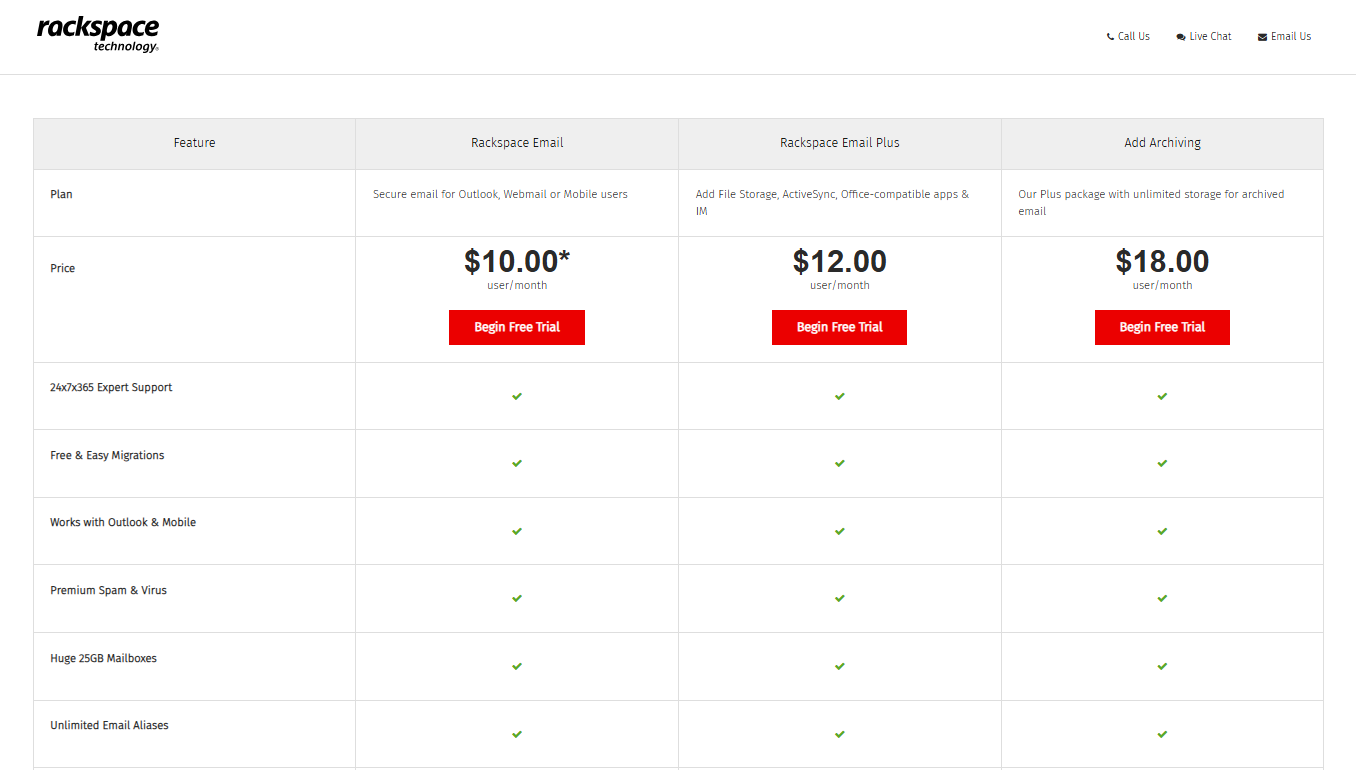
Task: Click the Works with Outlook checkmark under Rackspace Email
Action: point(517,531)
